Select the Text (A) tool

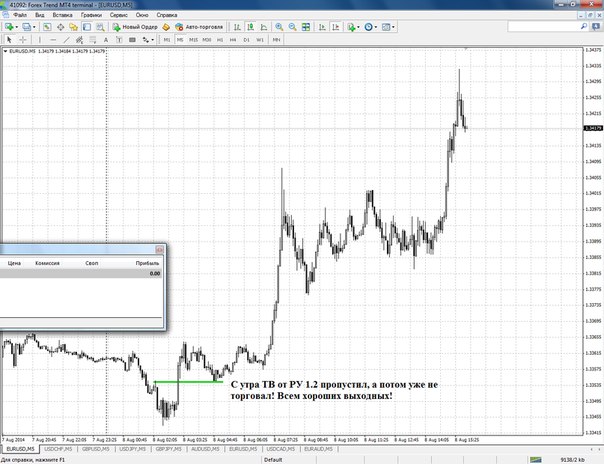click(x=106, y=40)
